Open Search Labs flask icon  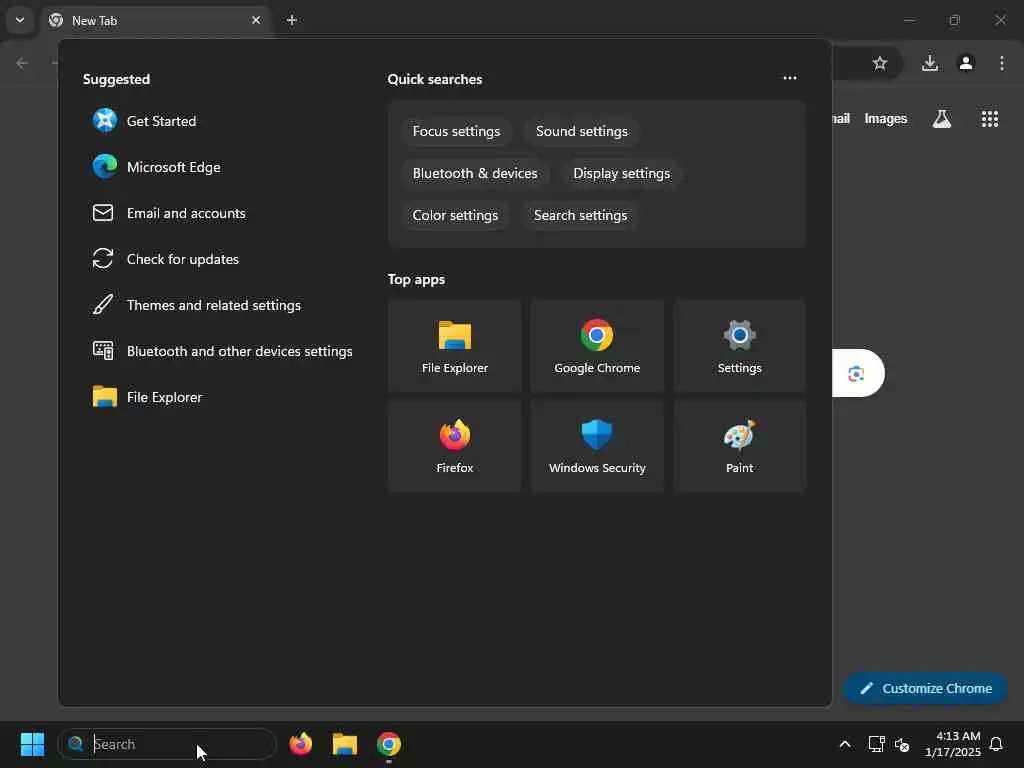(x=942, y=119)
